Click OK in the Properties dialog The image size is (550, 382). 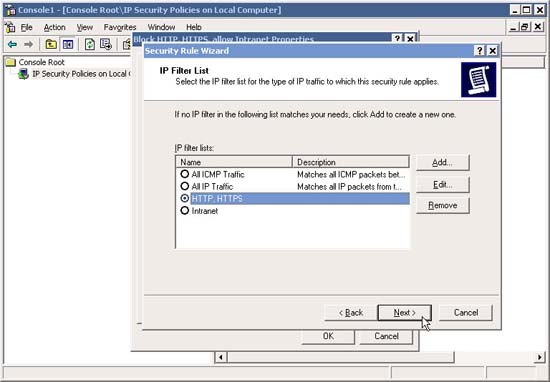point(328,336)
